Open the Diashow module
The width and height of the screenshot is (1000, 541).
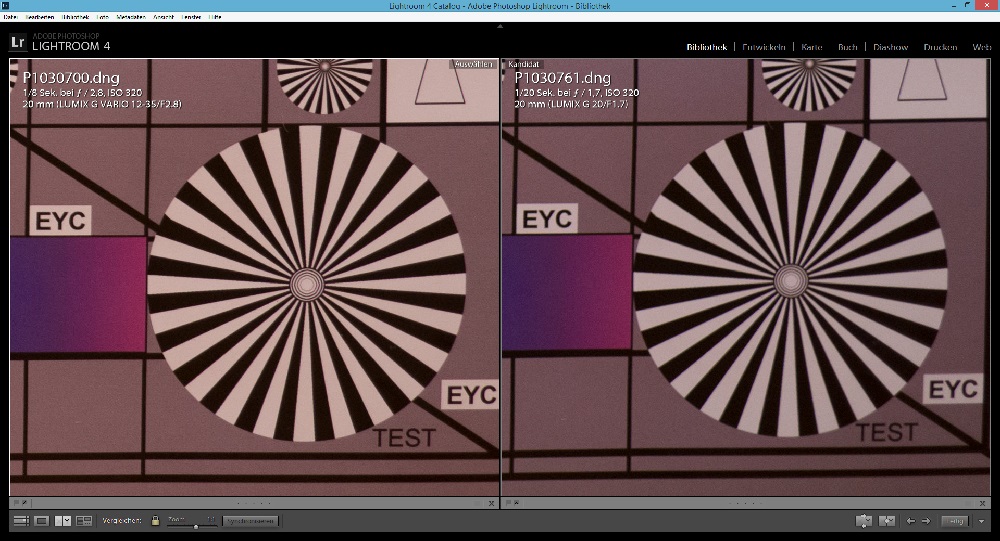coord(890,47)
